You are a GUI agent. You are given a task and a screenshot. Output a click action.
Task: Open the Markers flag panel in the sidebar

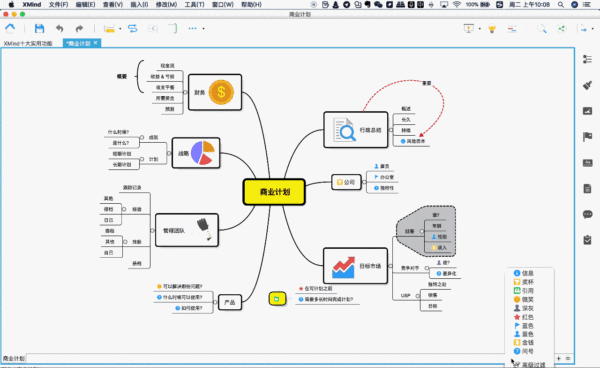587,137
